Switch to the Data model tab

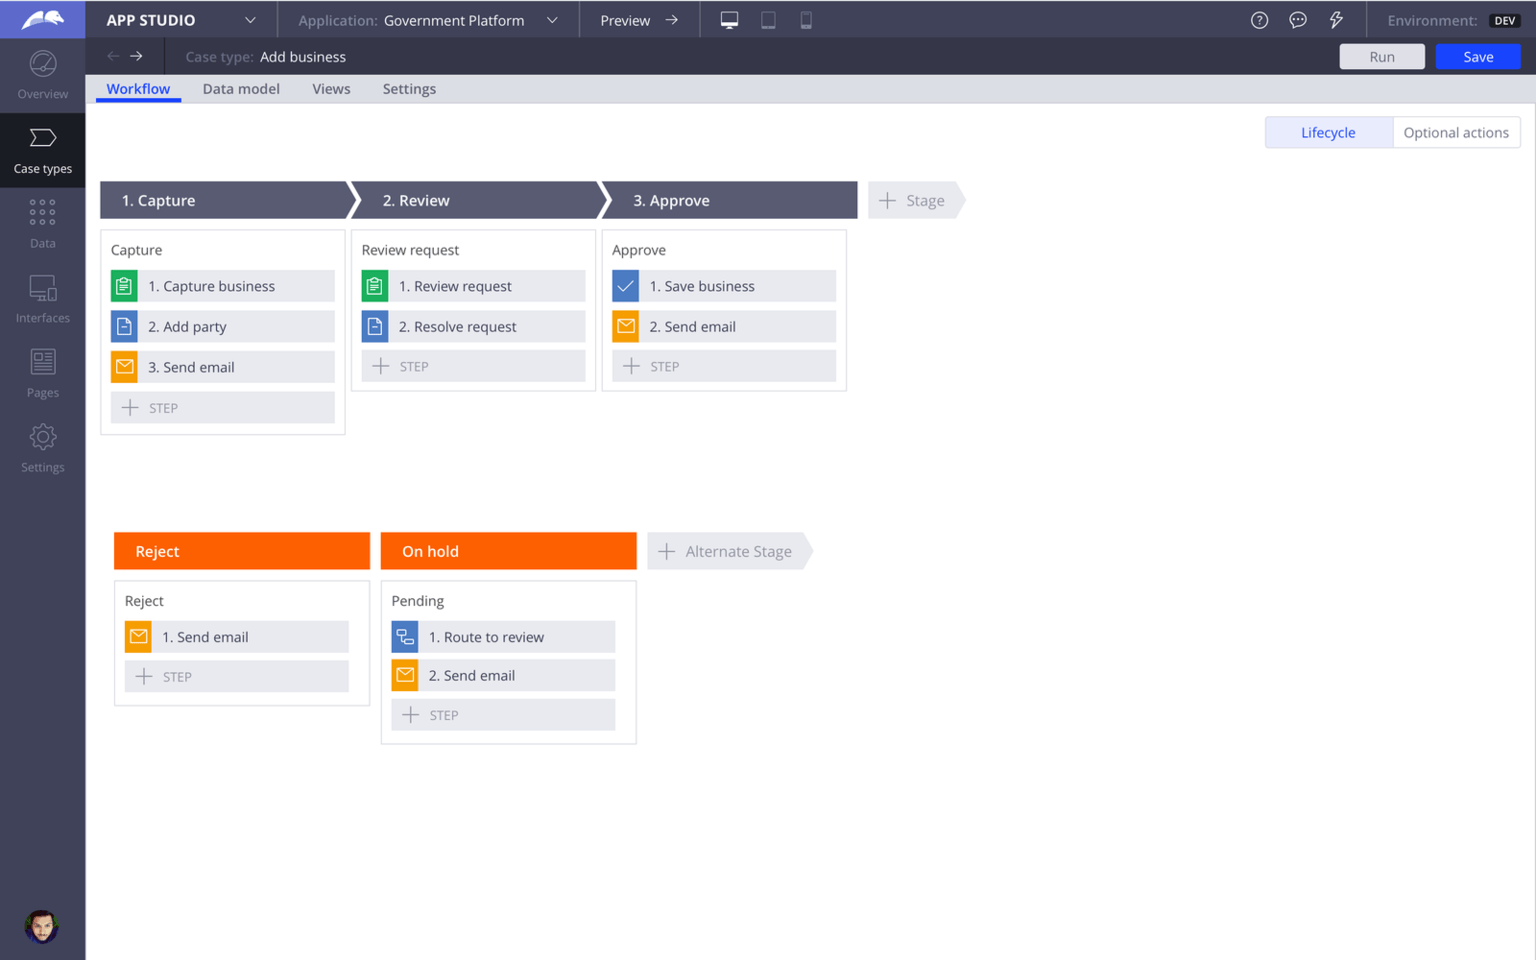tap(241, 89)
